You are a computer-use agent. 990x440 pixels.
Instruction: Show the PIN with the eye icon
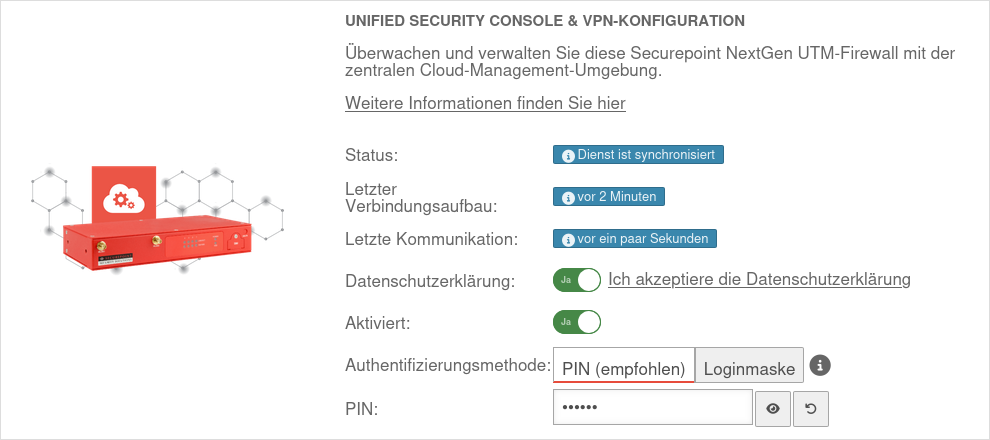pos(772,409)
